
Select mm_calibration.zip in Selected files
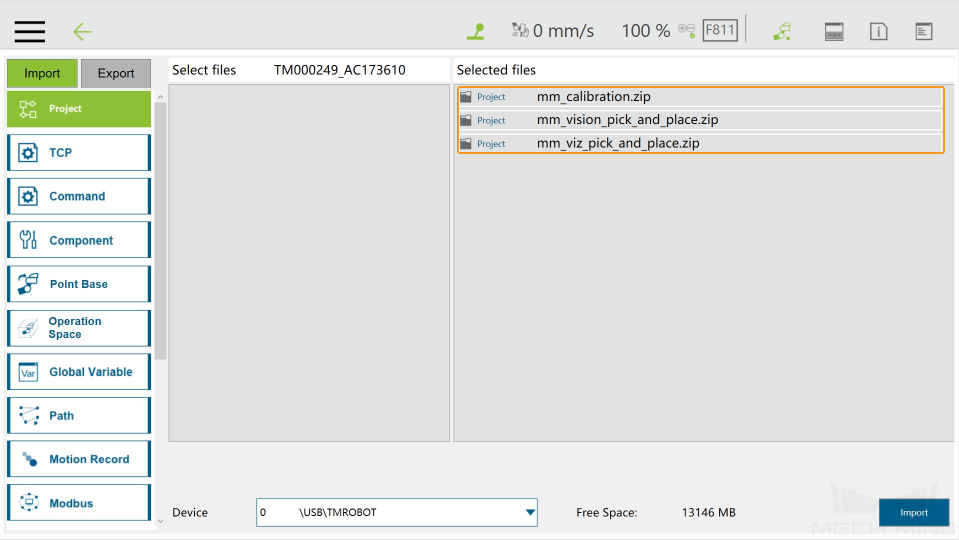tap(700, 97)
